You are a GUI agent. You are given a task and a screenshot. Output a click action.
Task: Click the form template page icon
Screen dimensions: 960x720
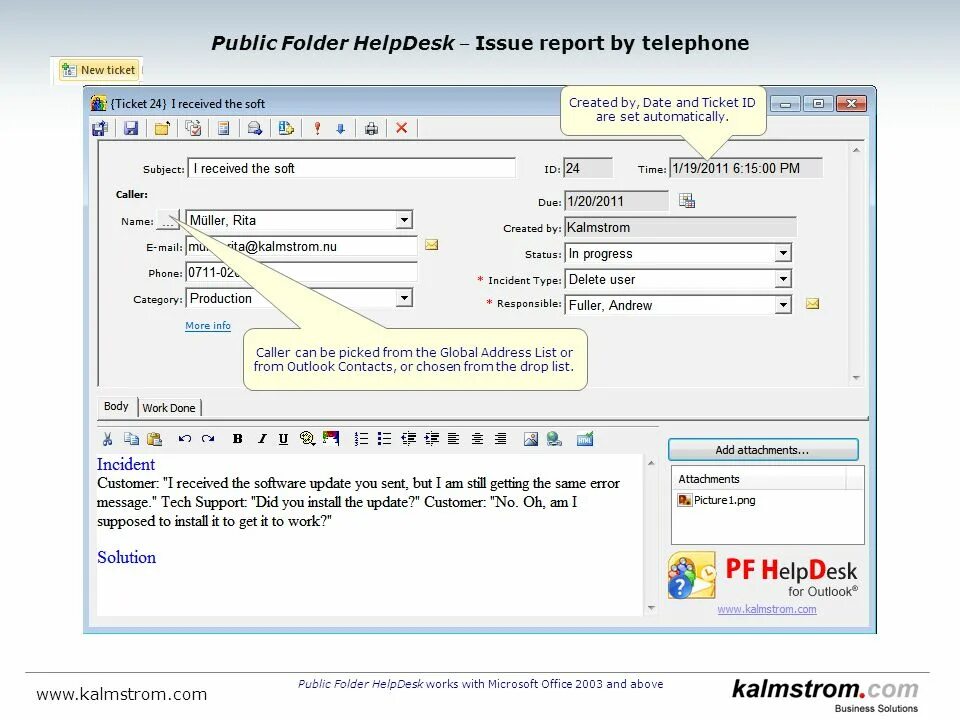(224, 129)
